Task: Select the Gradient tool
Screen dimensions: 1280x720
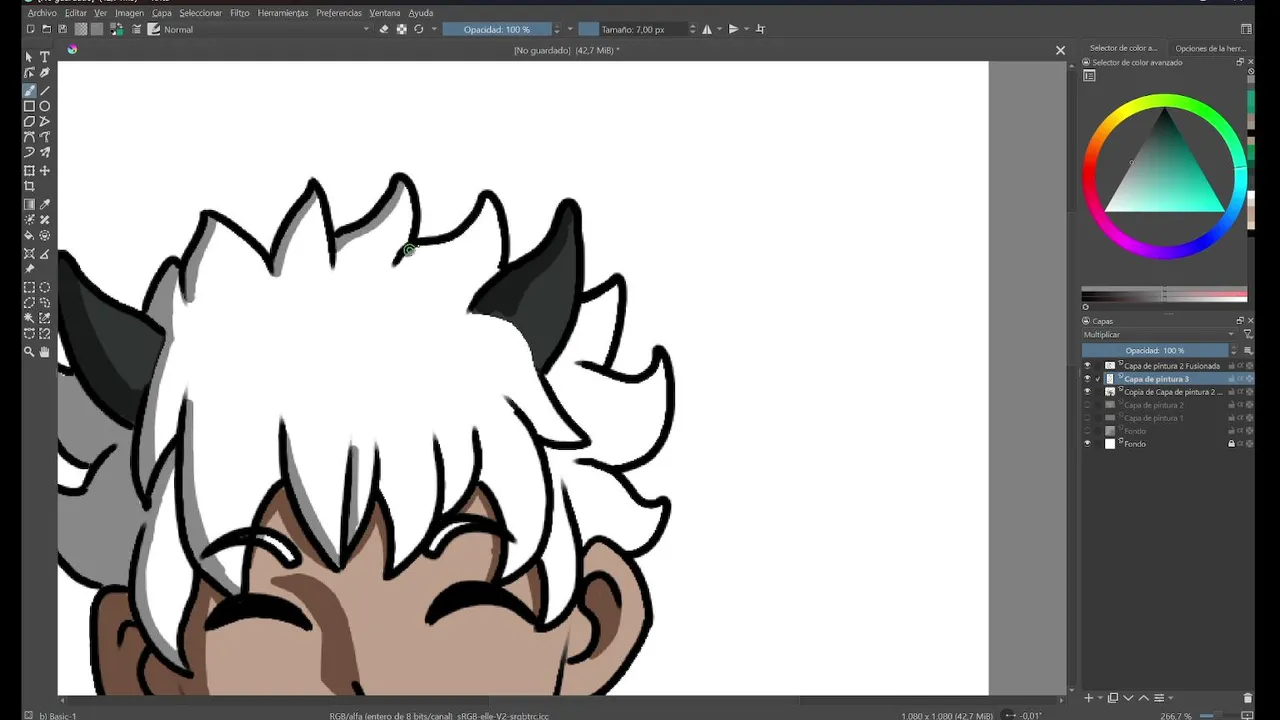Action: [x=29, y=204]
